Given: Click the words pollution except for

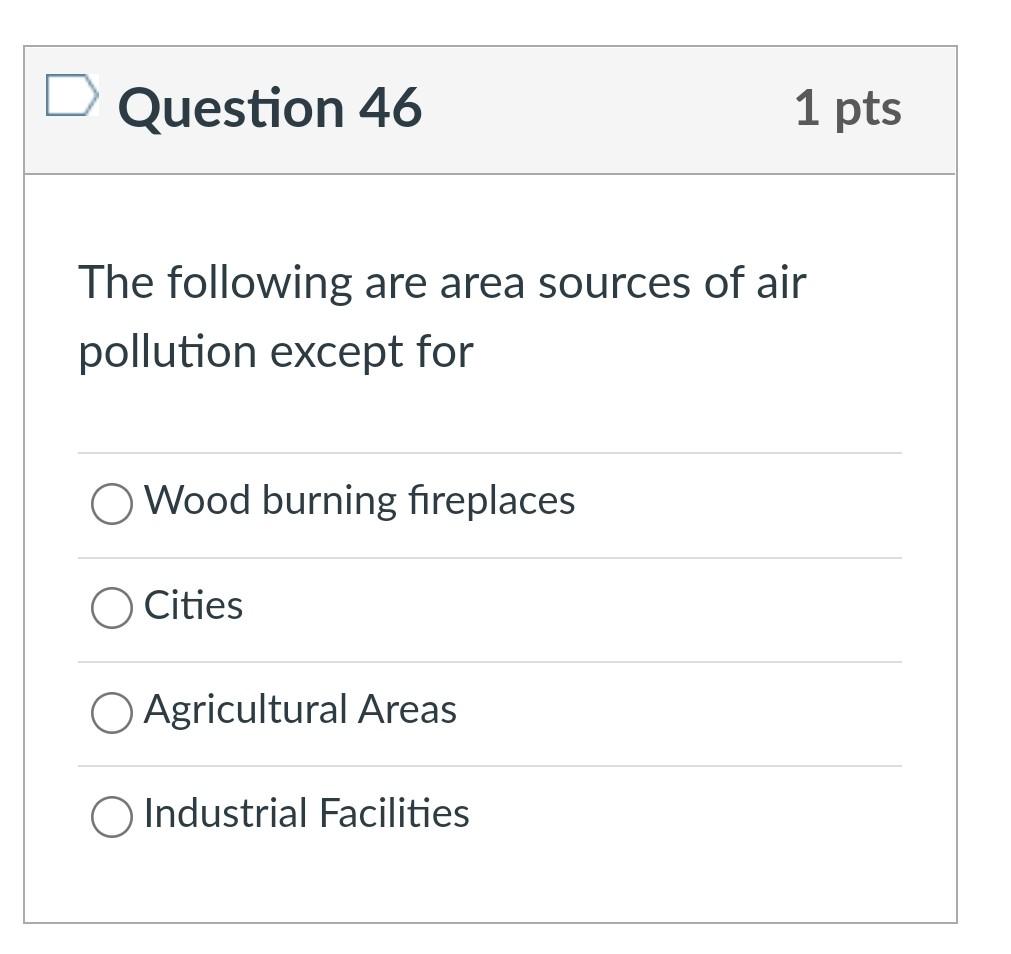Looking at the screenshot, I should (x=276, y=352).
